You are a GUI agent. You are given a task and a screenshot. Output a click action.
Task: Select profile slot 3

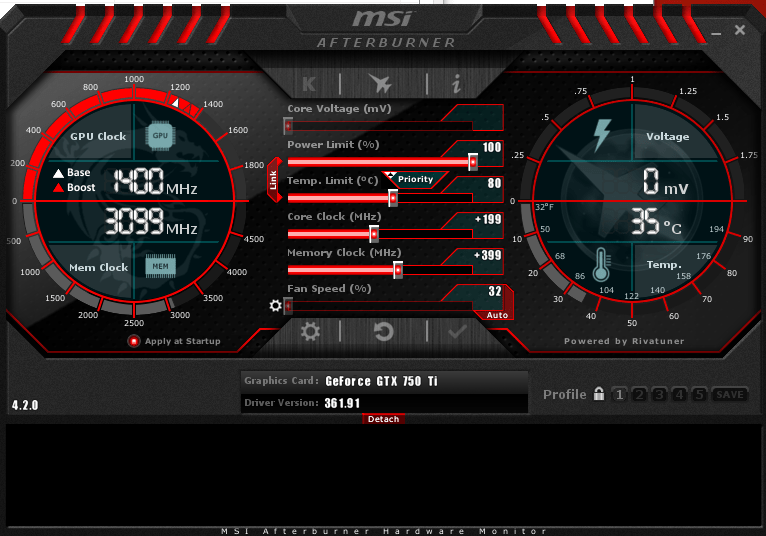click(660, 394)
